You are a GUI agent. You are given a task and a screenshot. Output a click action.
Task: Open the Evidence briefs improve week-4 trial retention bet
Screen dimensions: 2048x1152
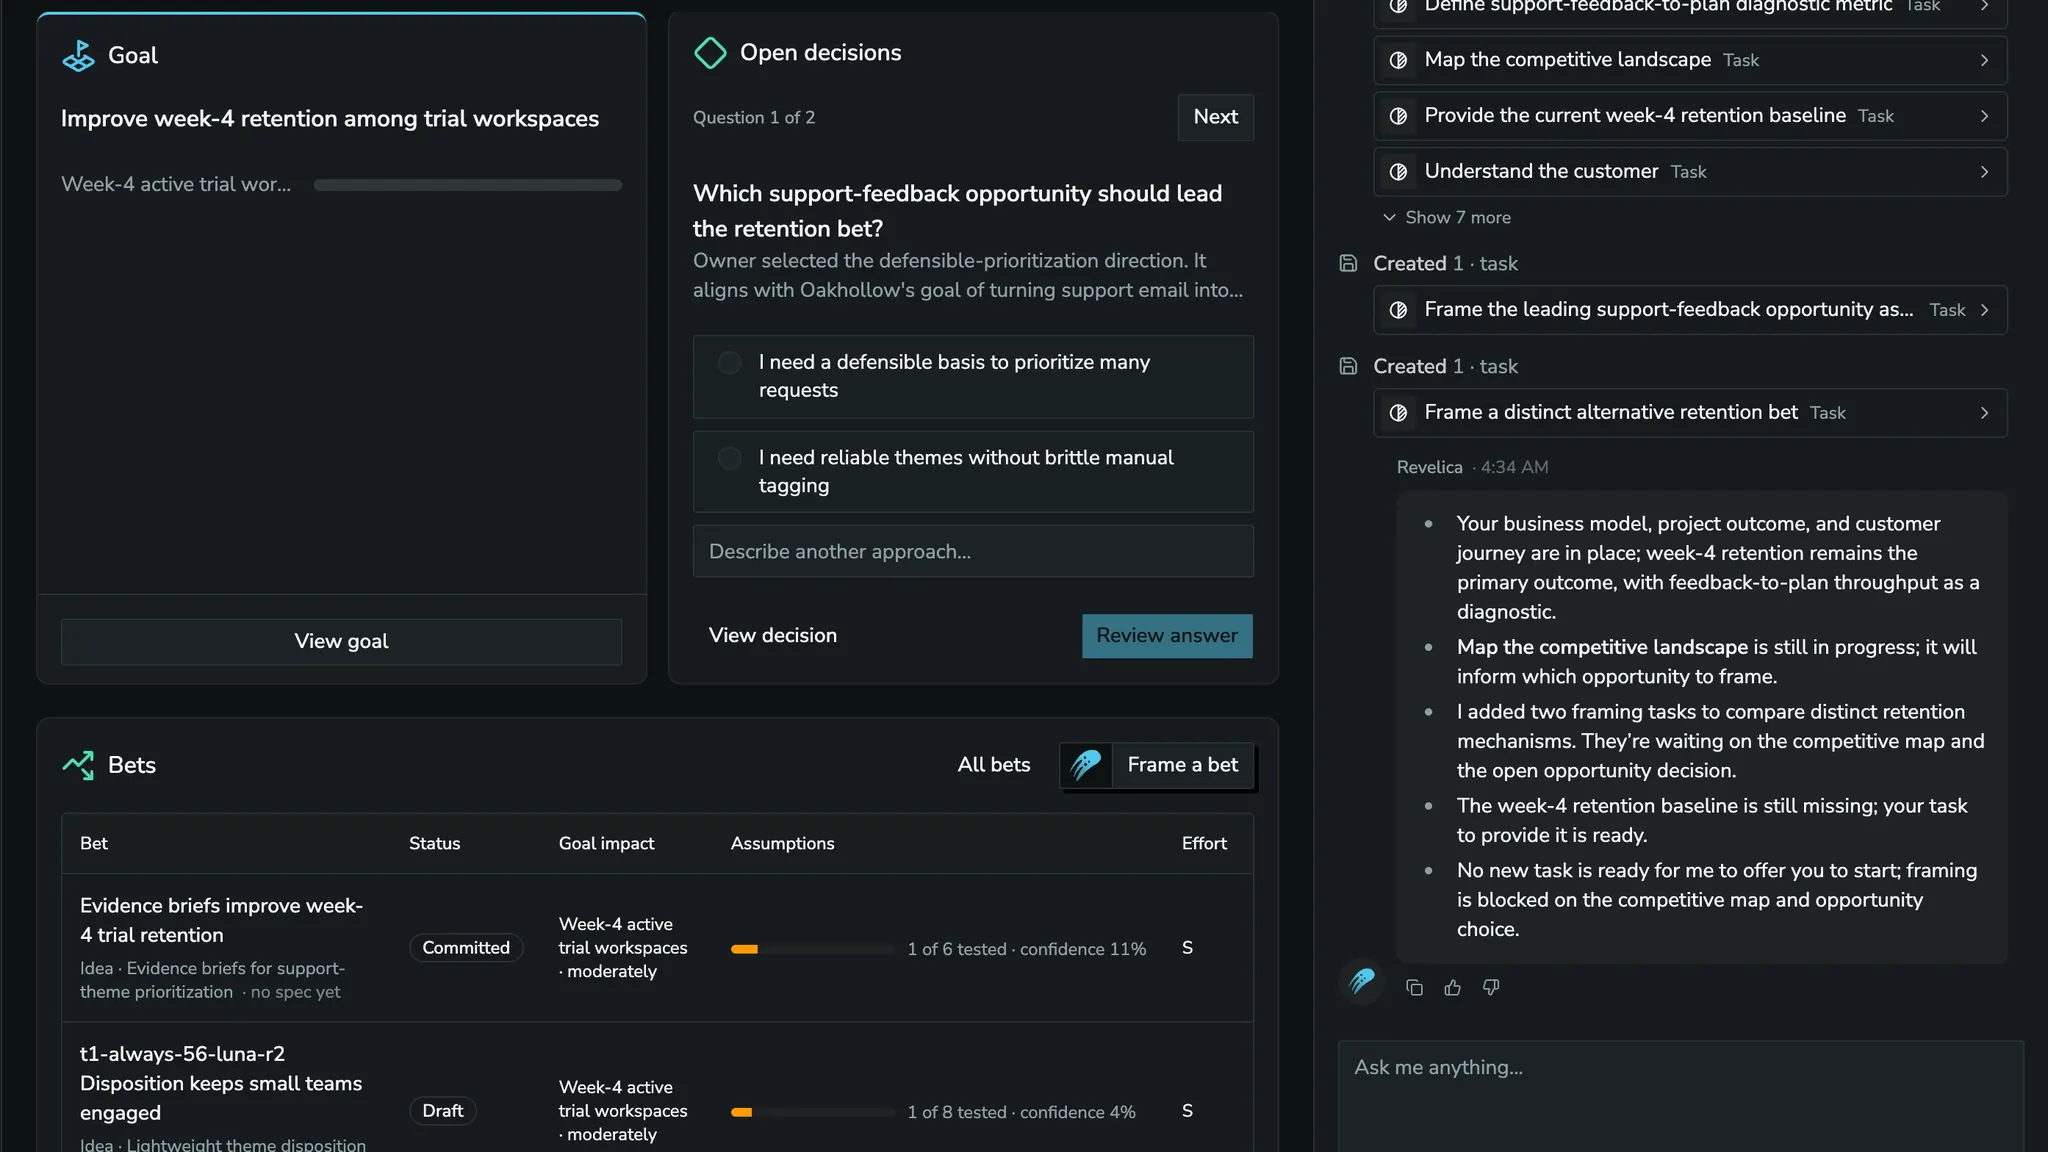pos(221,920)
